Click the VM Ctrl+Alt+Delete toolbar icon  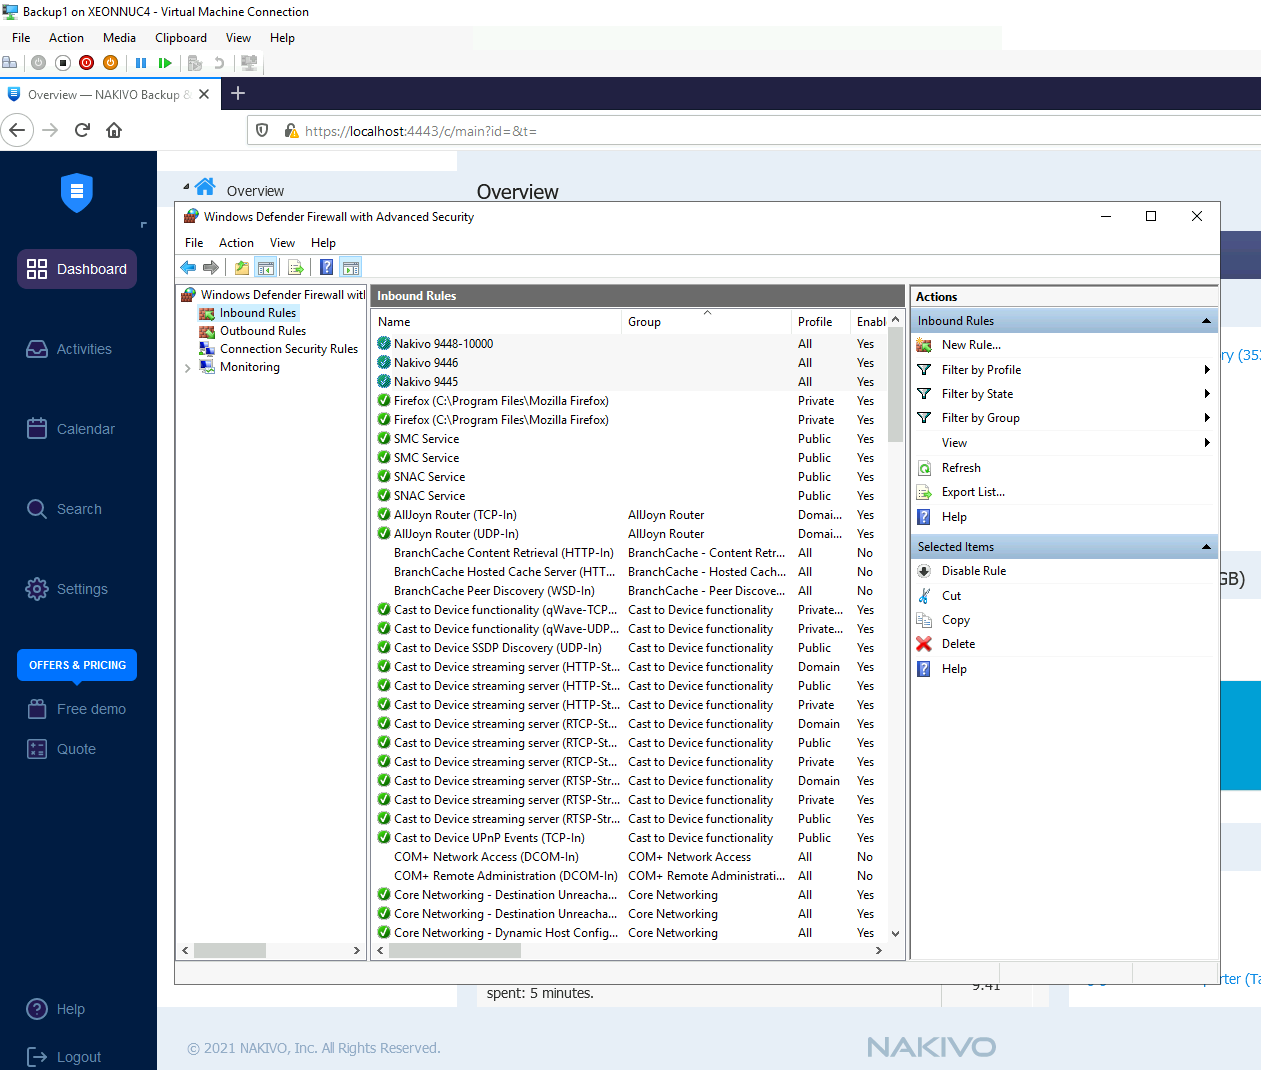(10, 63)
